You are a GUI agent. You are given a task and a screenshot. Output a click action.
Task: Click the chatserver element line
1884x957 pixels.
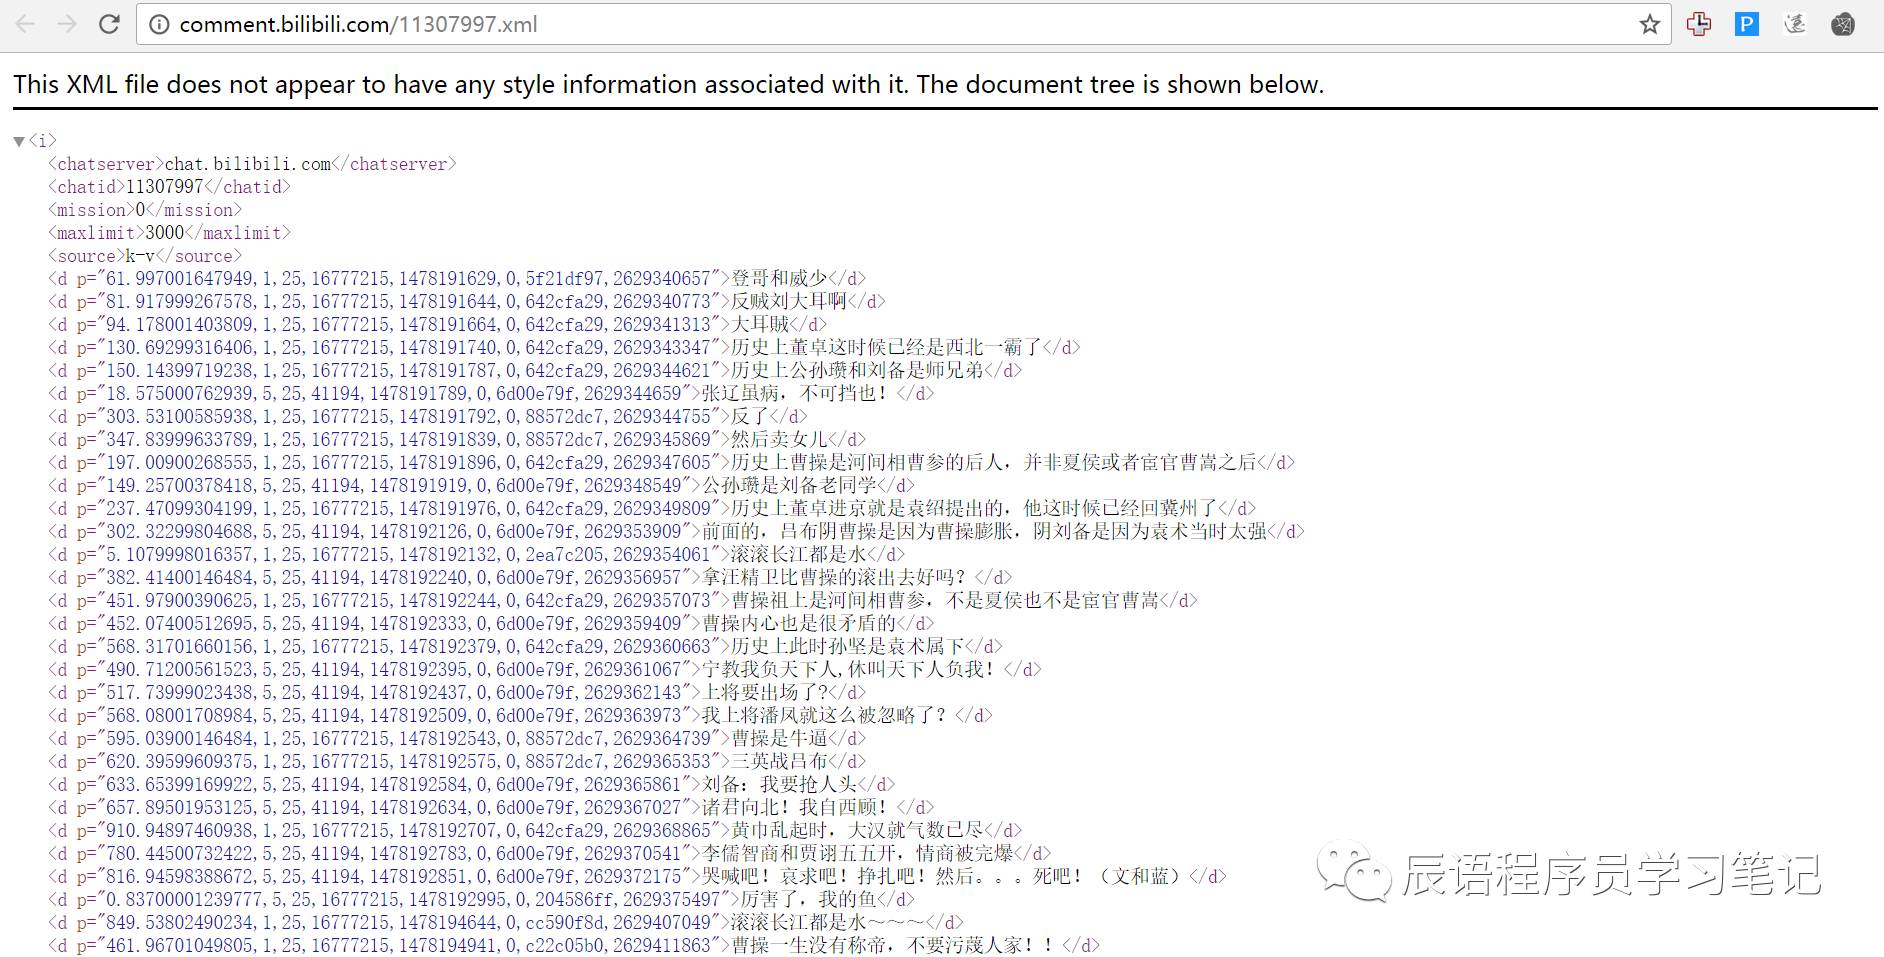[253, 164]
